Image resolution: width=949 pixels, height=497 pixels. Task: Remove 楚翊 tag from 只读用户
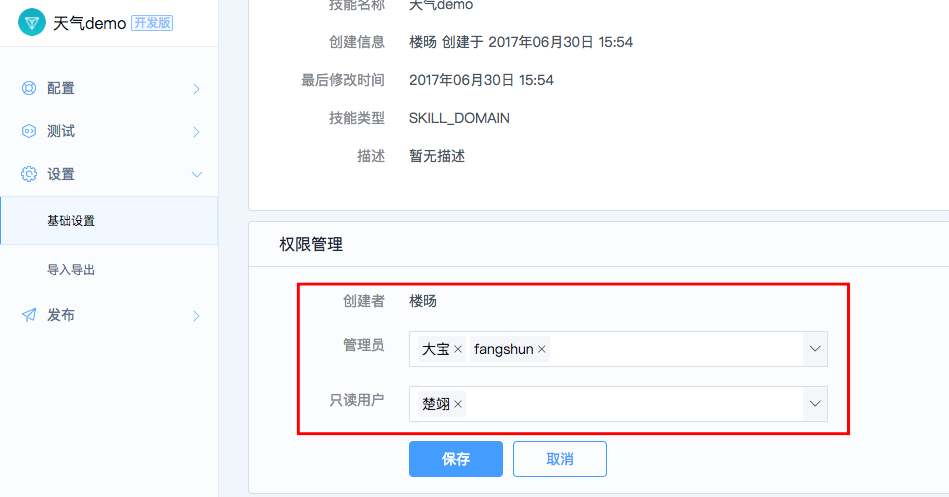458,404
